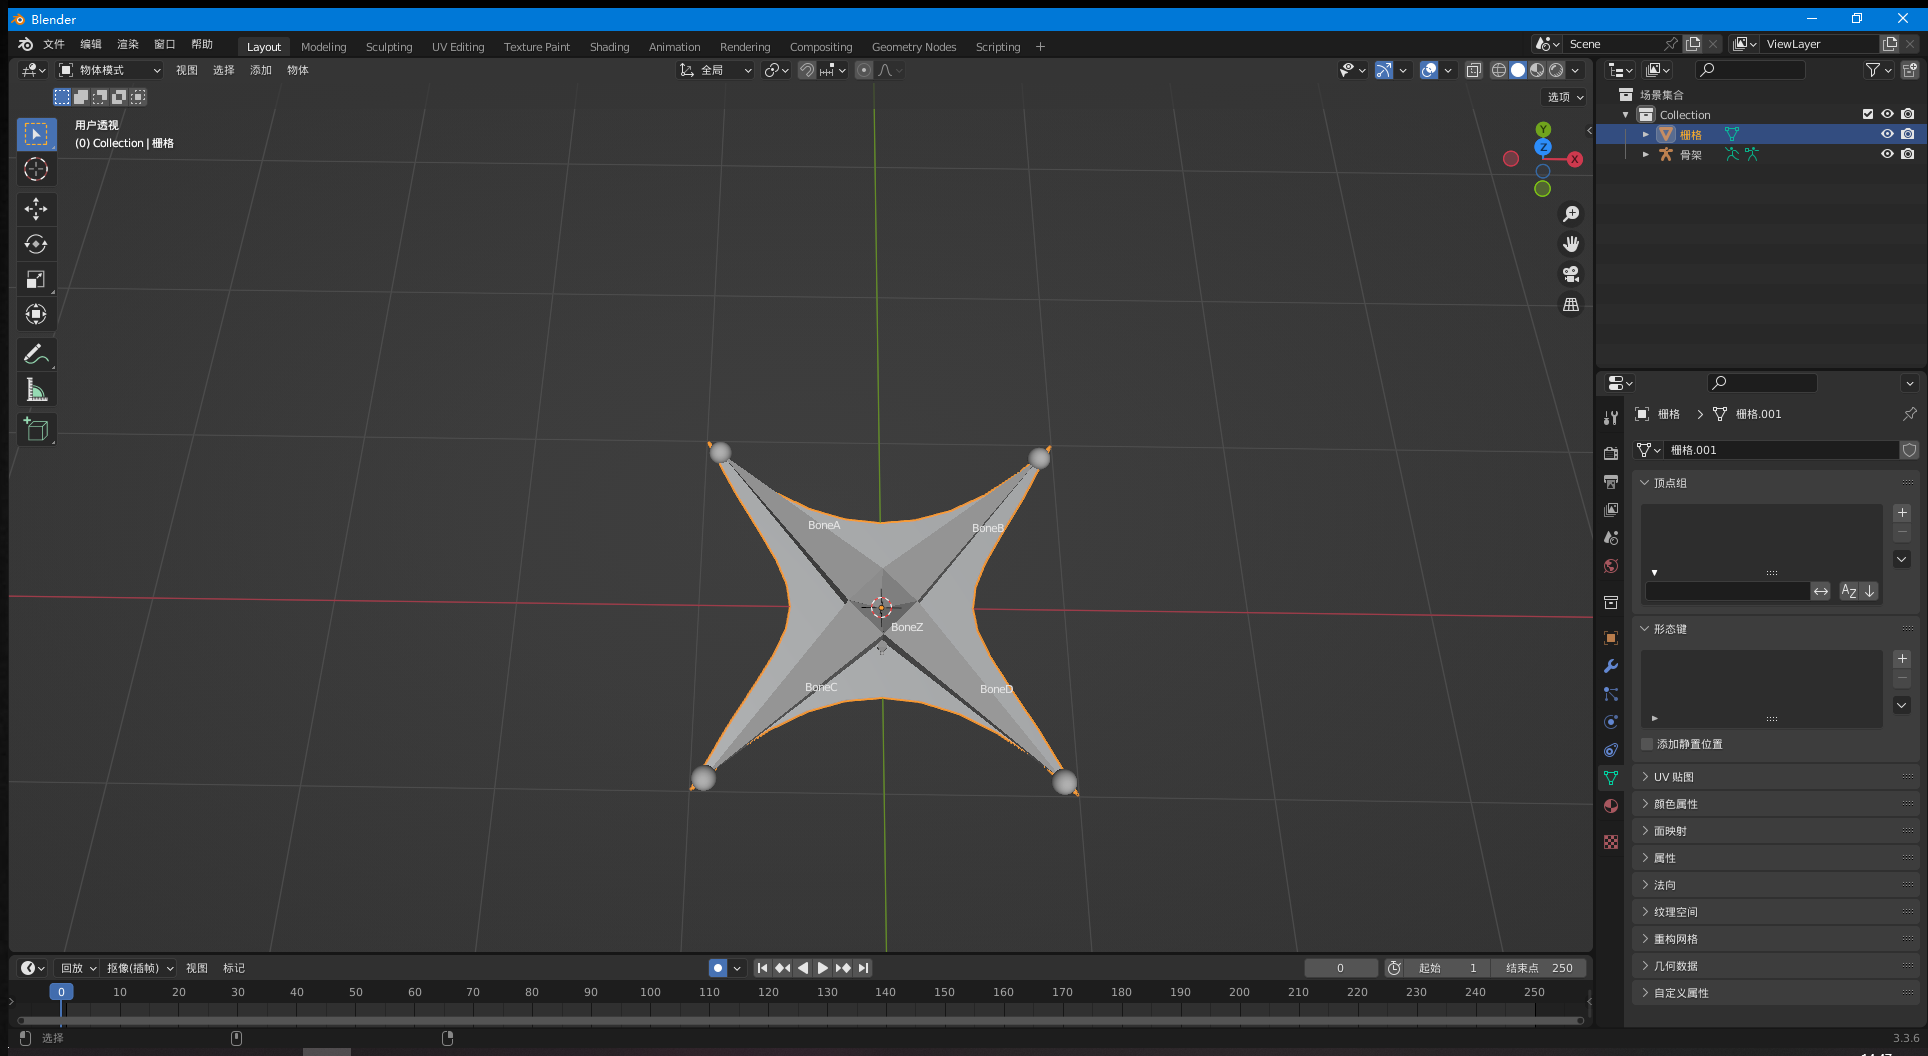Select the Move tool
This screenshot has width=1928, height=1056.
pyautogui.click(x=36, y=209)
